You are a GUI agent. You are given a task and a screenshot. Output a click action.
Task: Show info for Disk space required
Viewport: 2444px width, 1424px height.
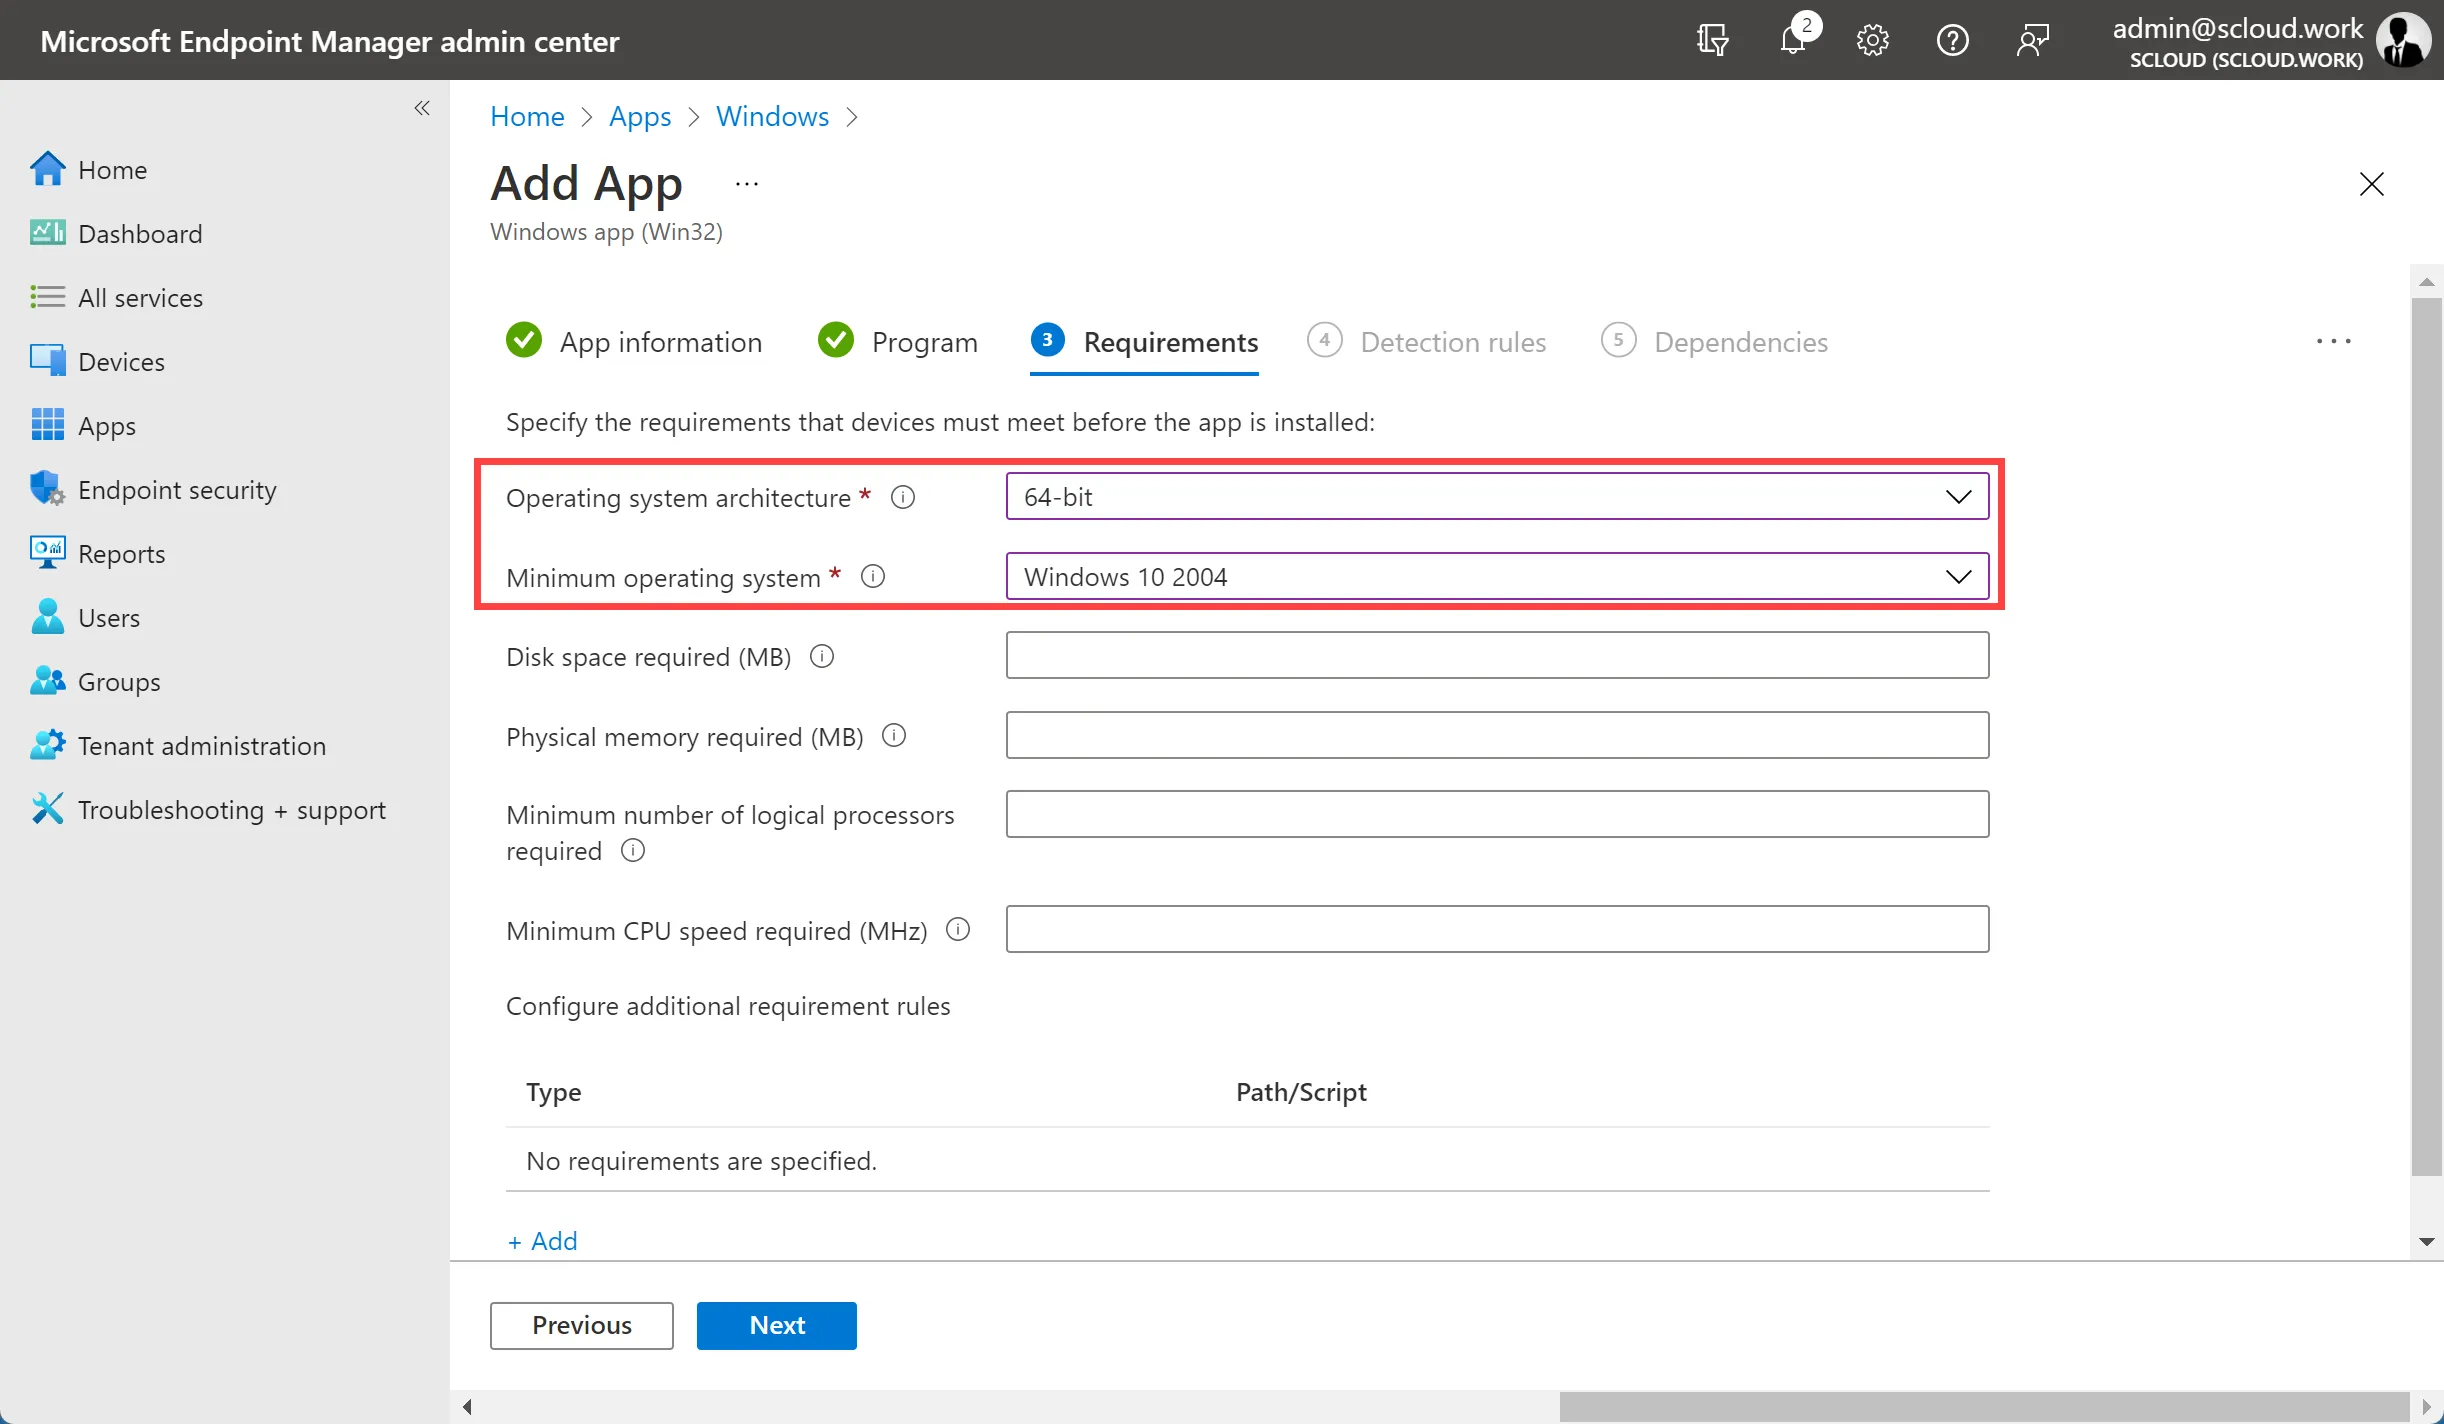click(x=822, y=657)
